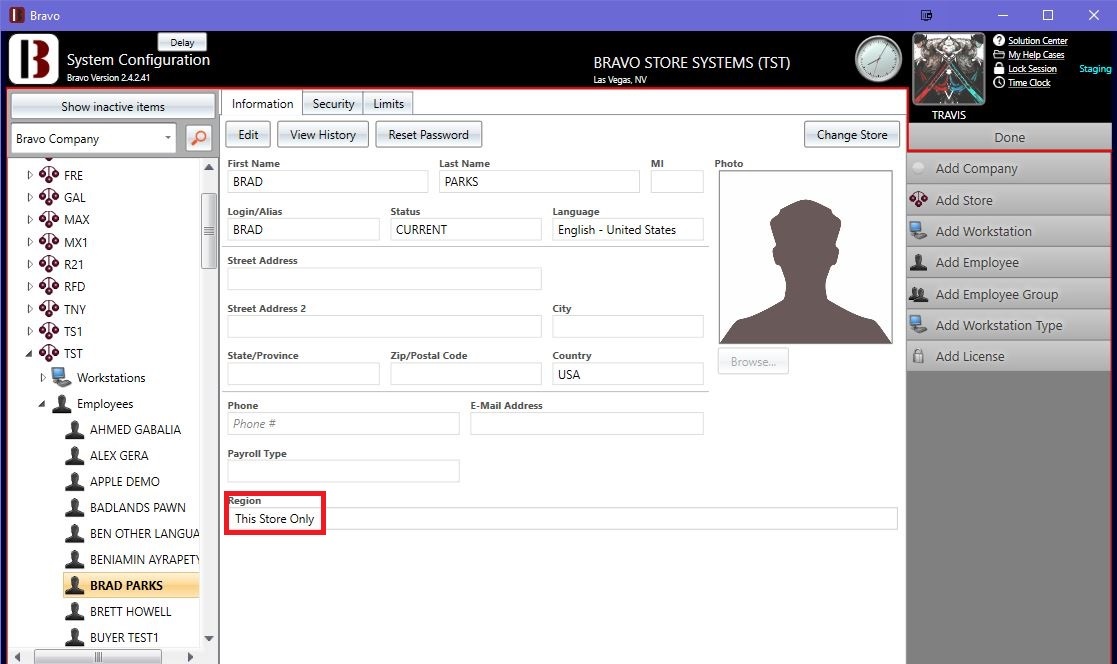Viewport: 1117px width, 664px height.
Task: Expand the R21 tree node
Action: point(30,264)
